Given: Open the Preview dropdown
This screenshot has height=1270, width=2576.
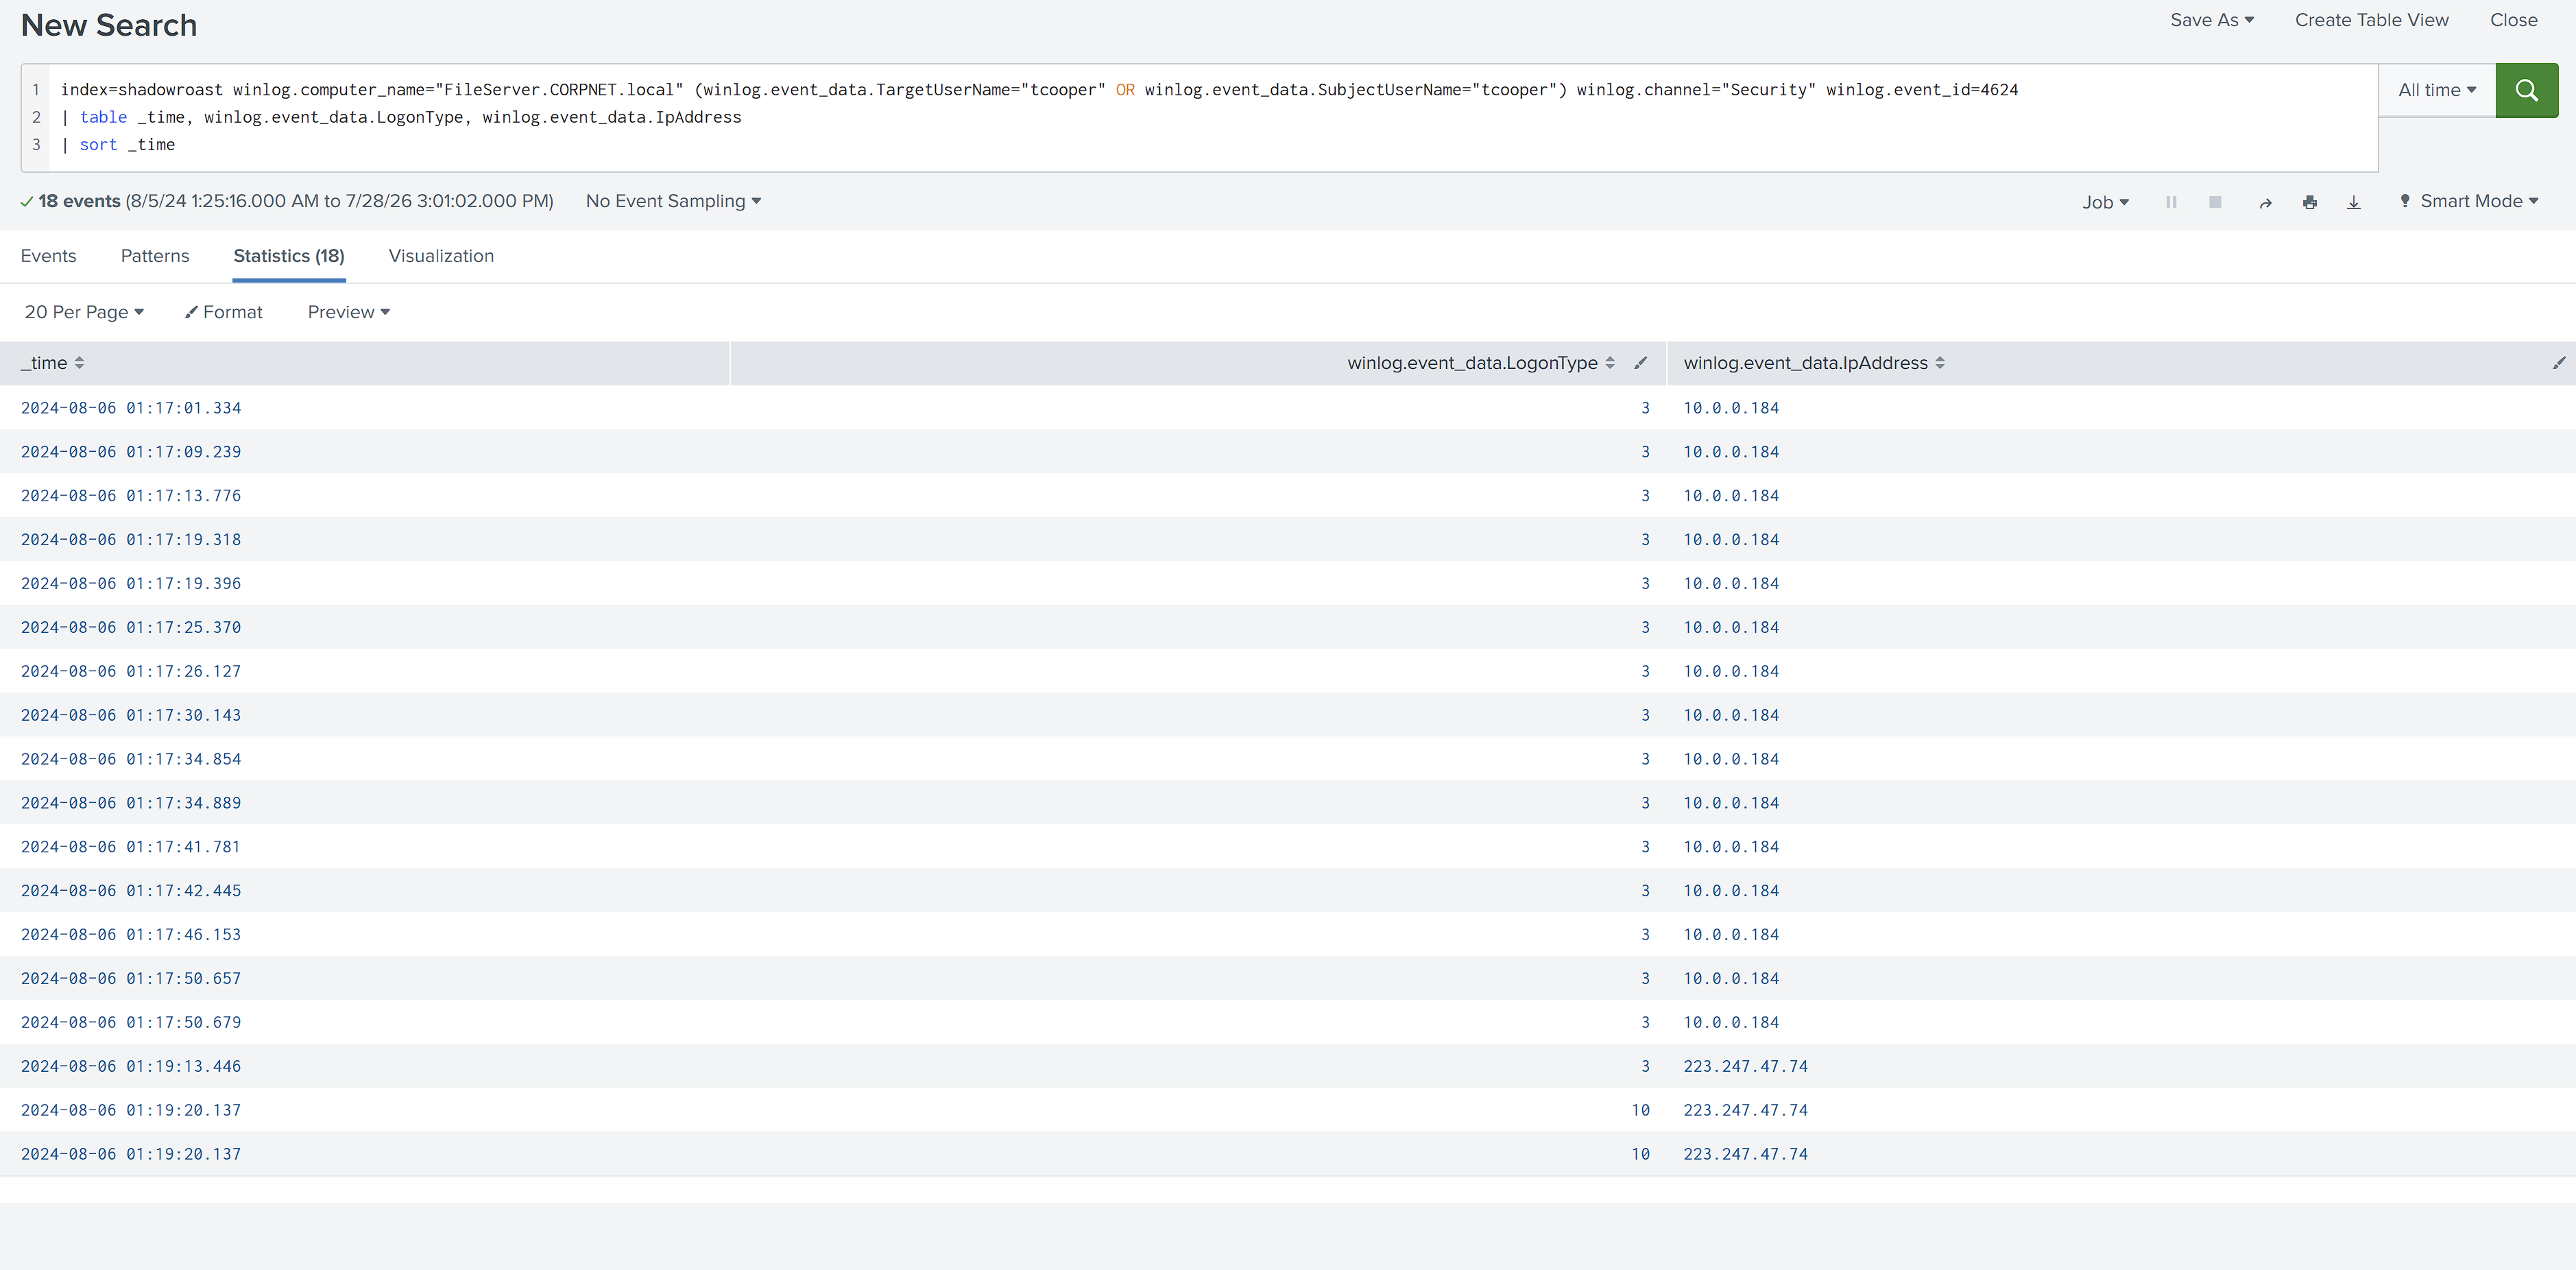Looking at the screenshot, I should click(348, 312).
